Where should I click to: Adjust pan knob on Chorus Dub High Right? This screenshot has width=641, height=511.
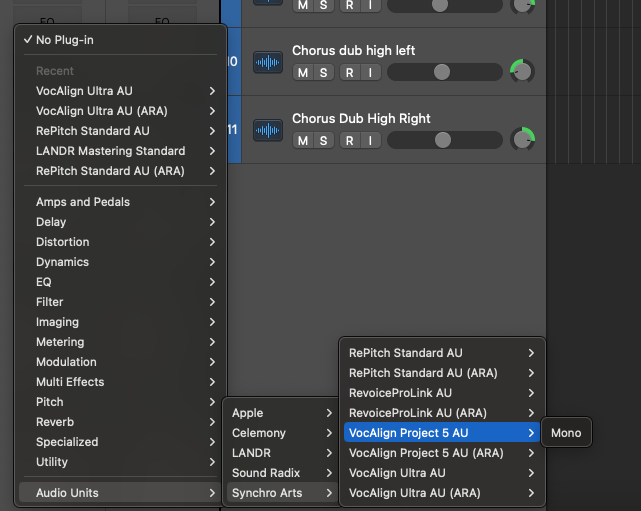[x=522, y=139]
